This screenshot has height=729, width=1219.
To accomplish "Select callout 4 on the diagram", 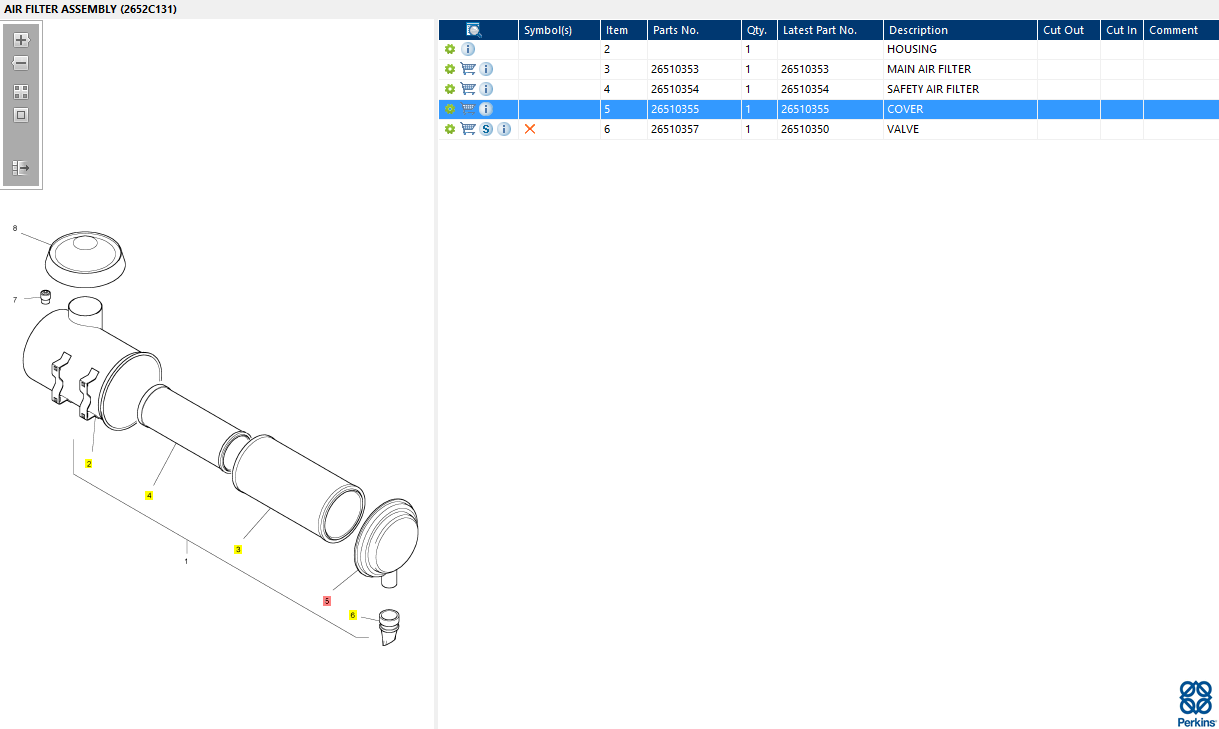I will pos(149,495).
